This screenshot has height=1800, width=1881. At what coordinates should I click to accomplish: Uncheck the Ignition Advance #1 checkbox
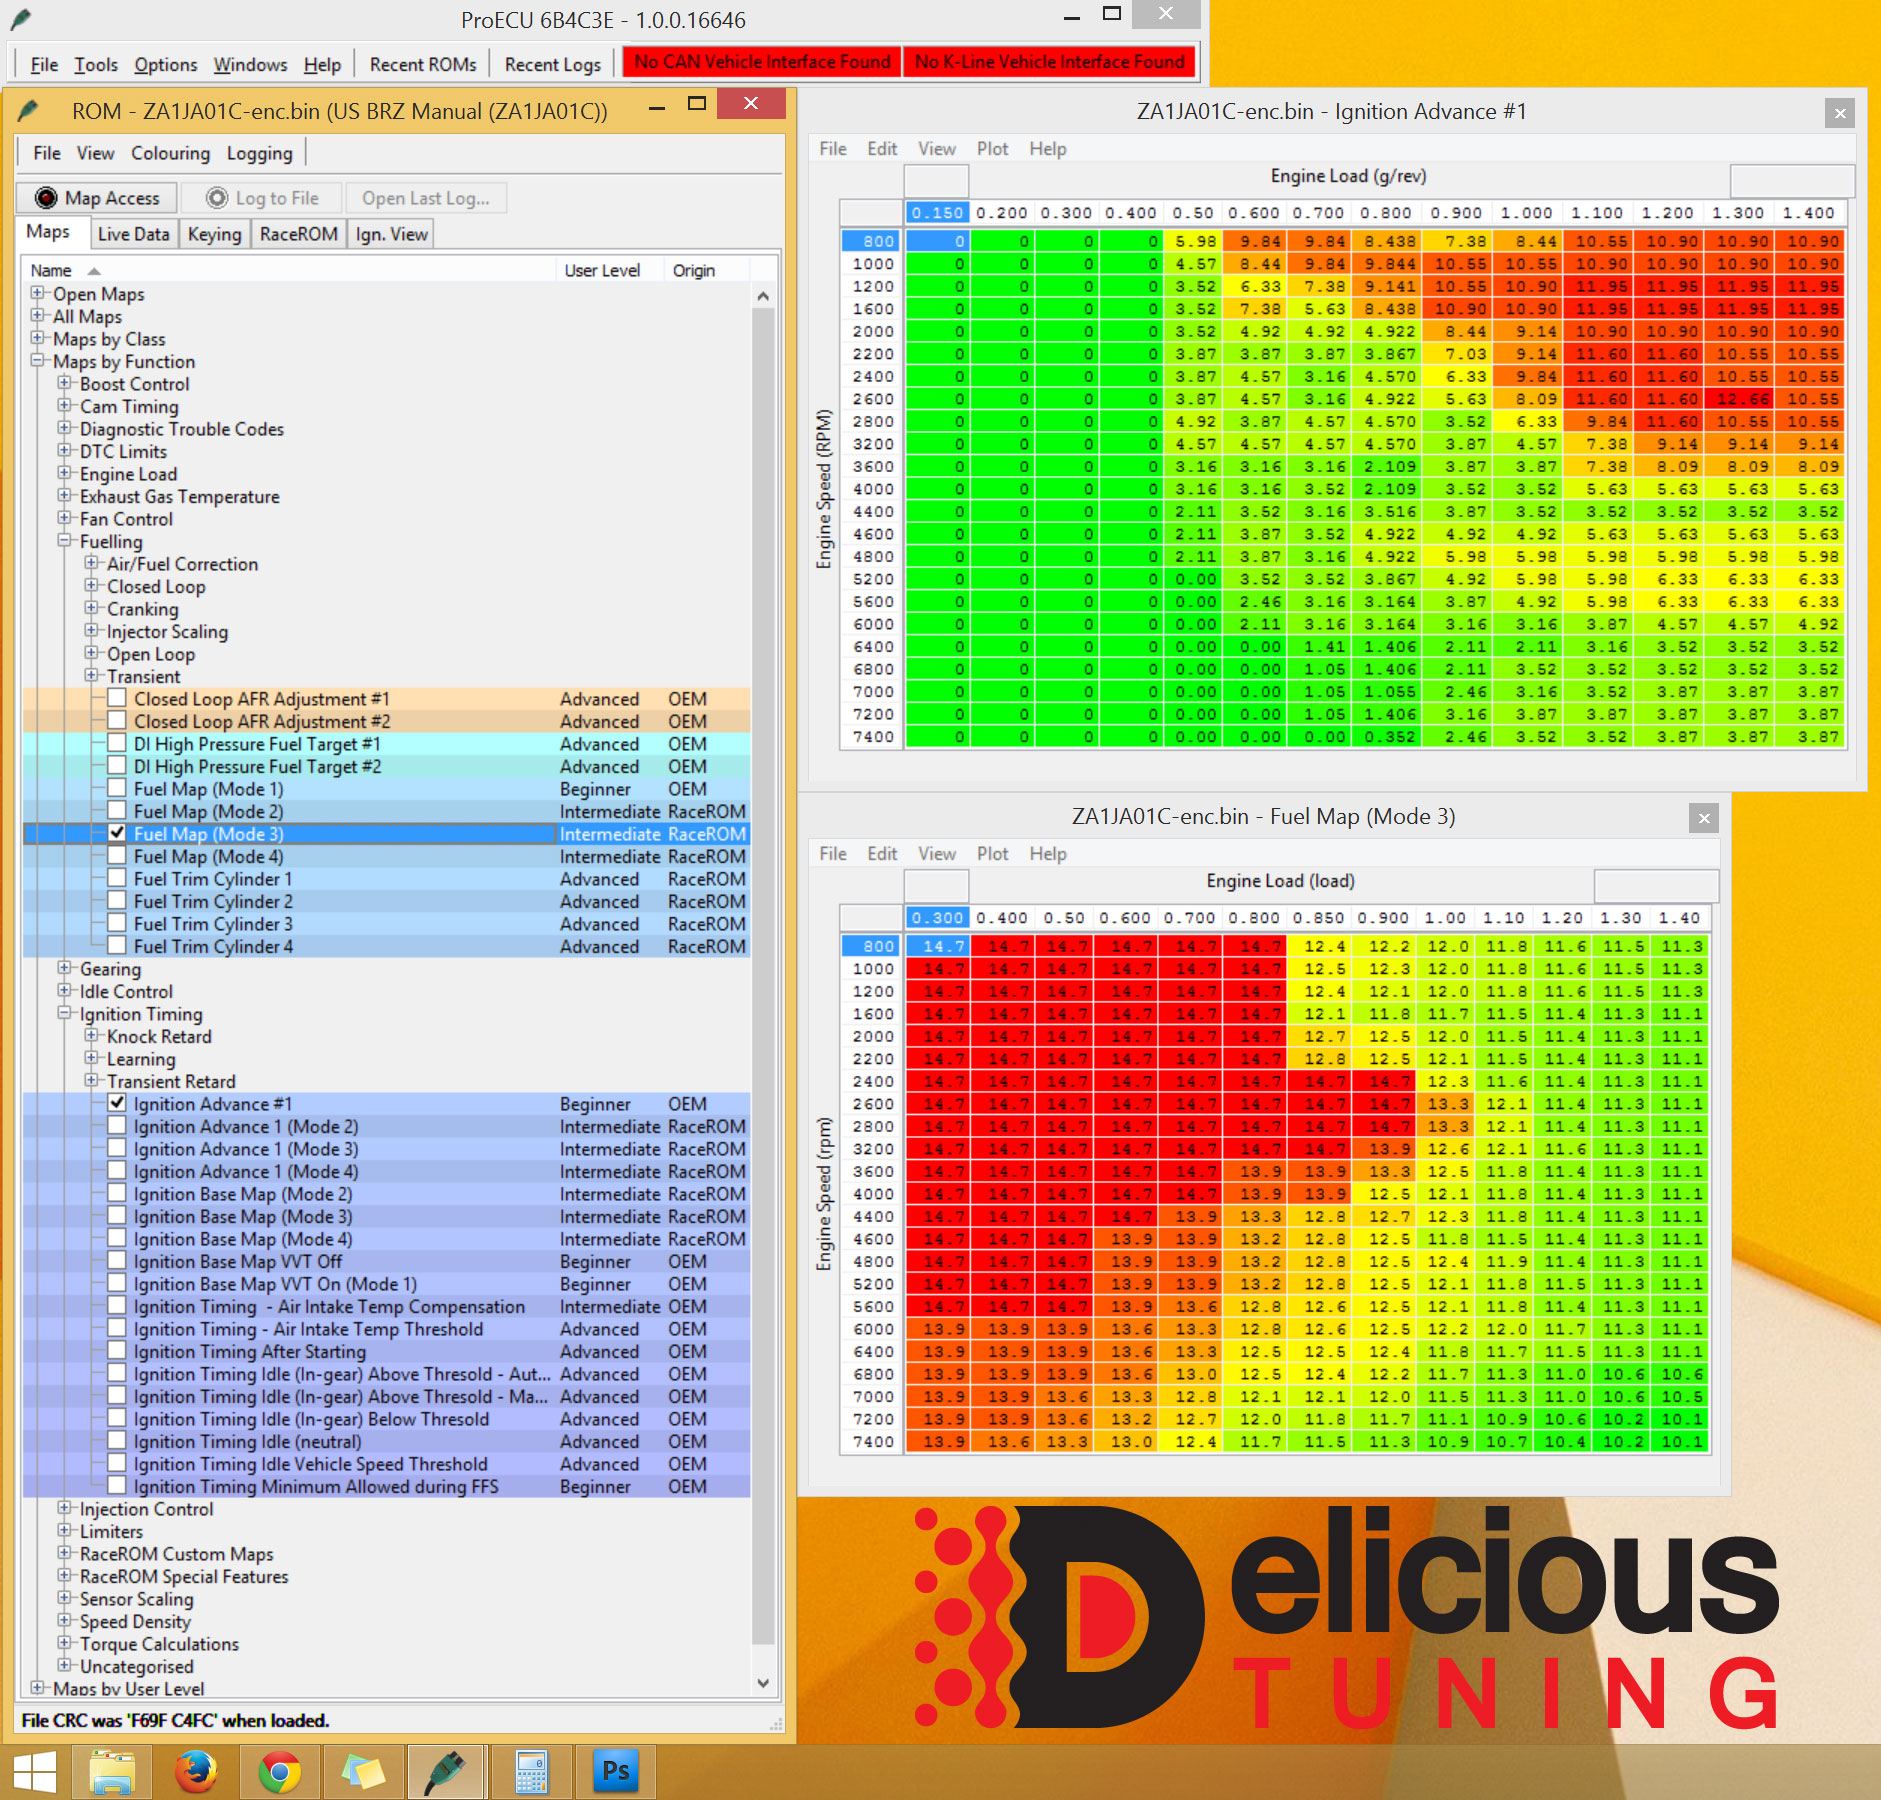(117, 1103)
